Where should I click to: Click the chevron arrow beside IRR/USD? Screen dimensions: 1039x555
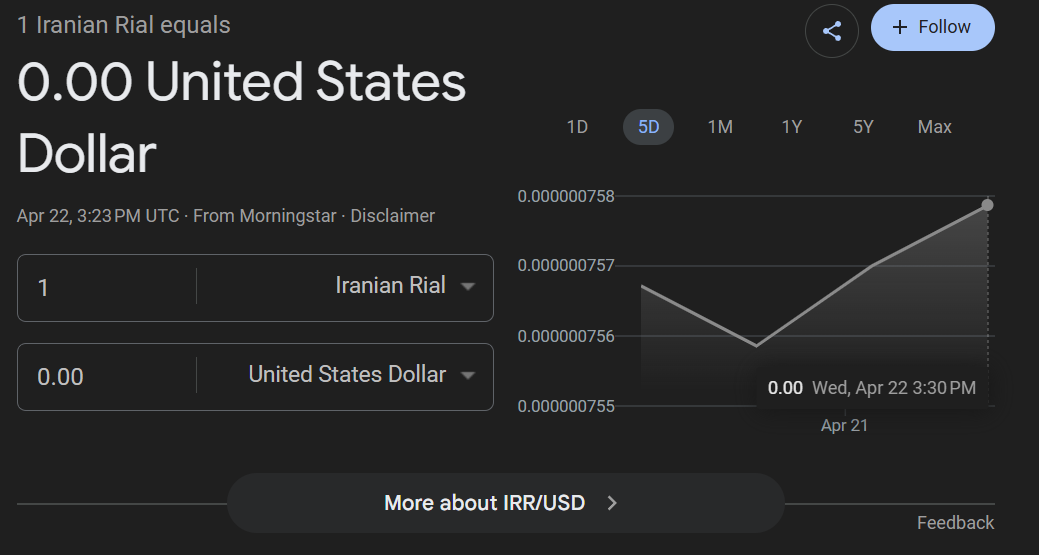pyautogui.click(x=612, y=503)
